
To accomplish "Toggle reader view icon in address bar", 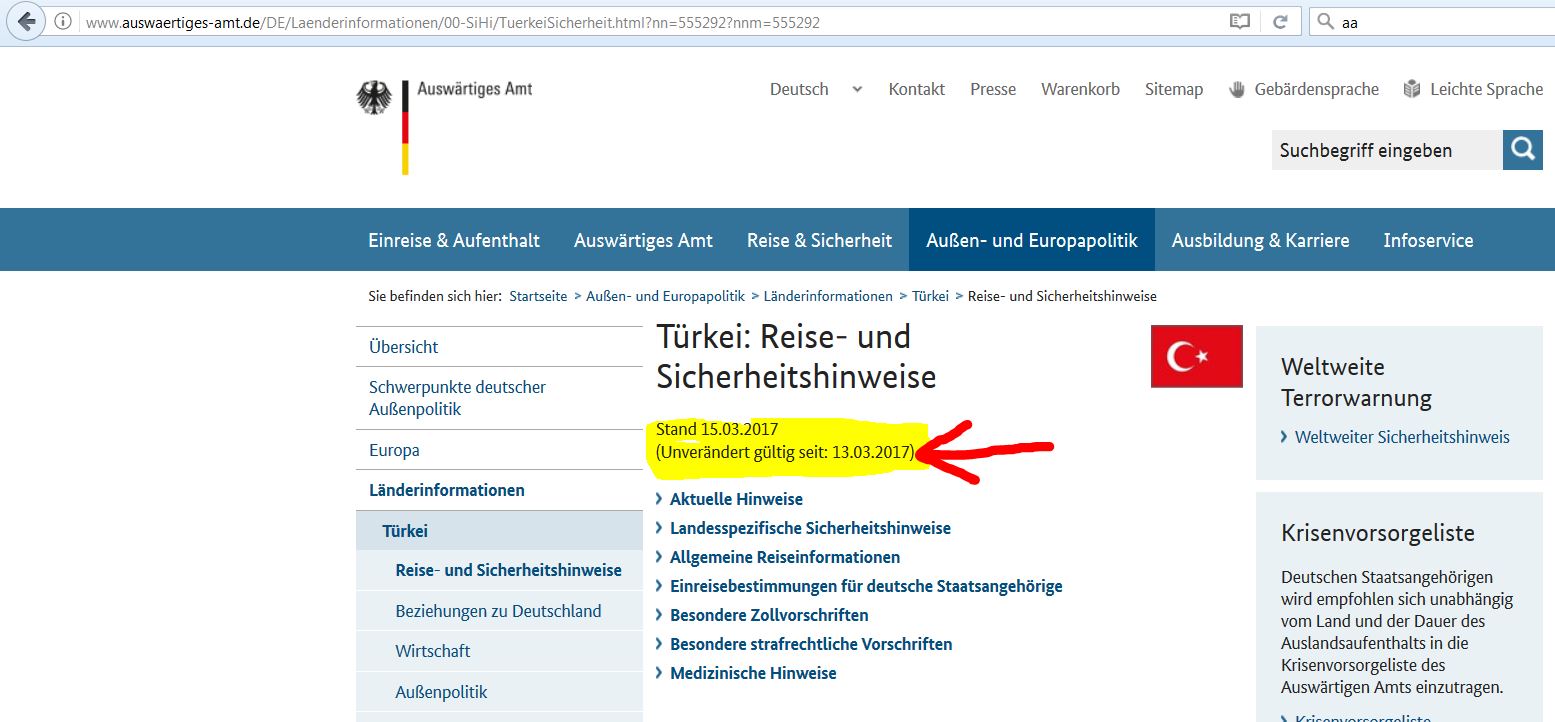I will [x=1240, y=21].
